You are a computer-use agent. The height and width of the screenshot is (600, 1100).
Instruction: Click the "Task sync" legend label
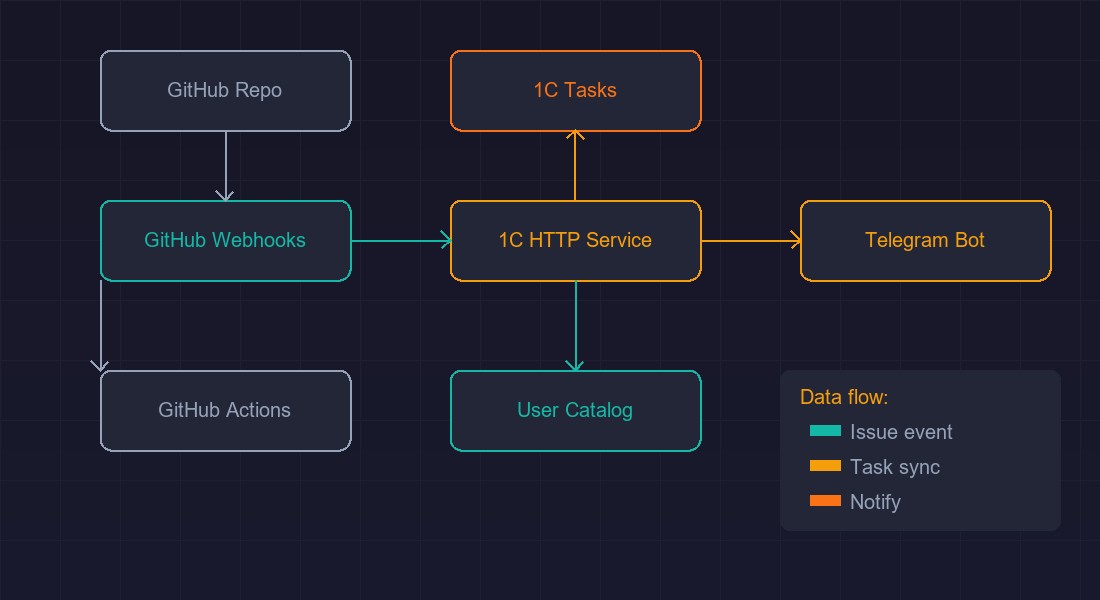(x=894, y=467)
